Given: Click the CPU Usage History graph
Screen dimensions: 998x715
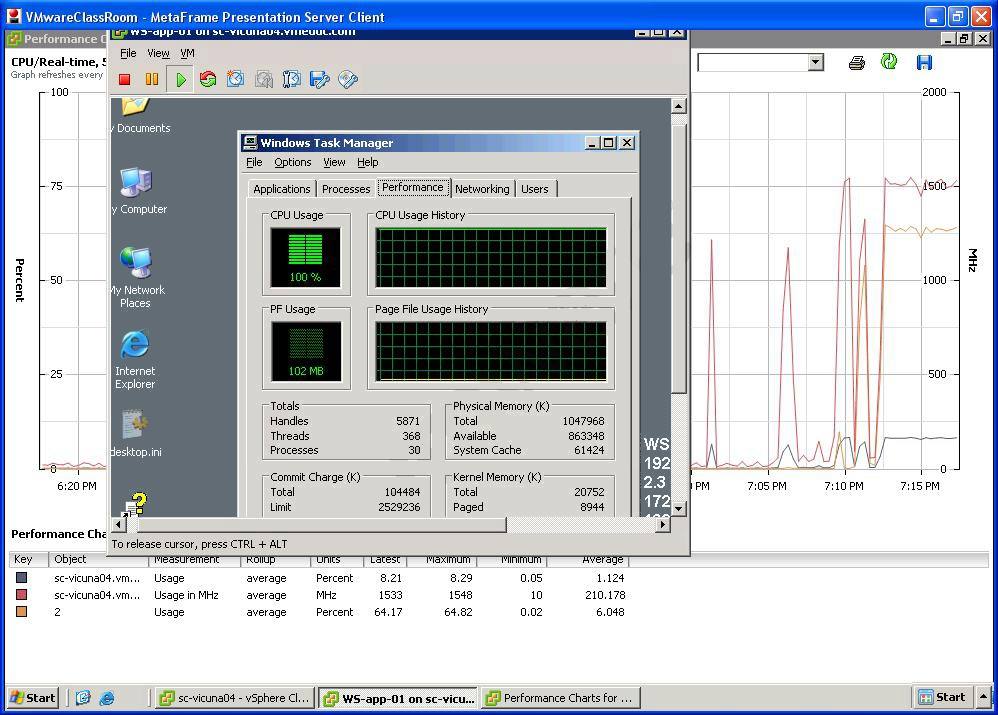Looking at the screenshot, I should click(491, 258).
